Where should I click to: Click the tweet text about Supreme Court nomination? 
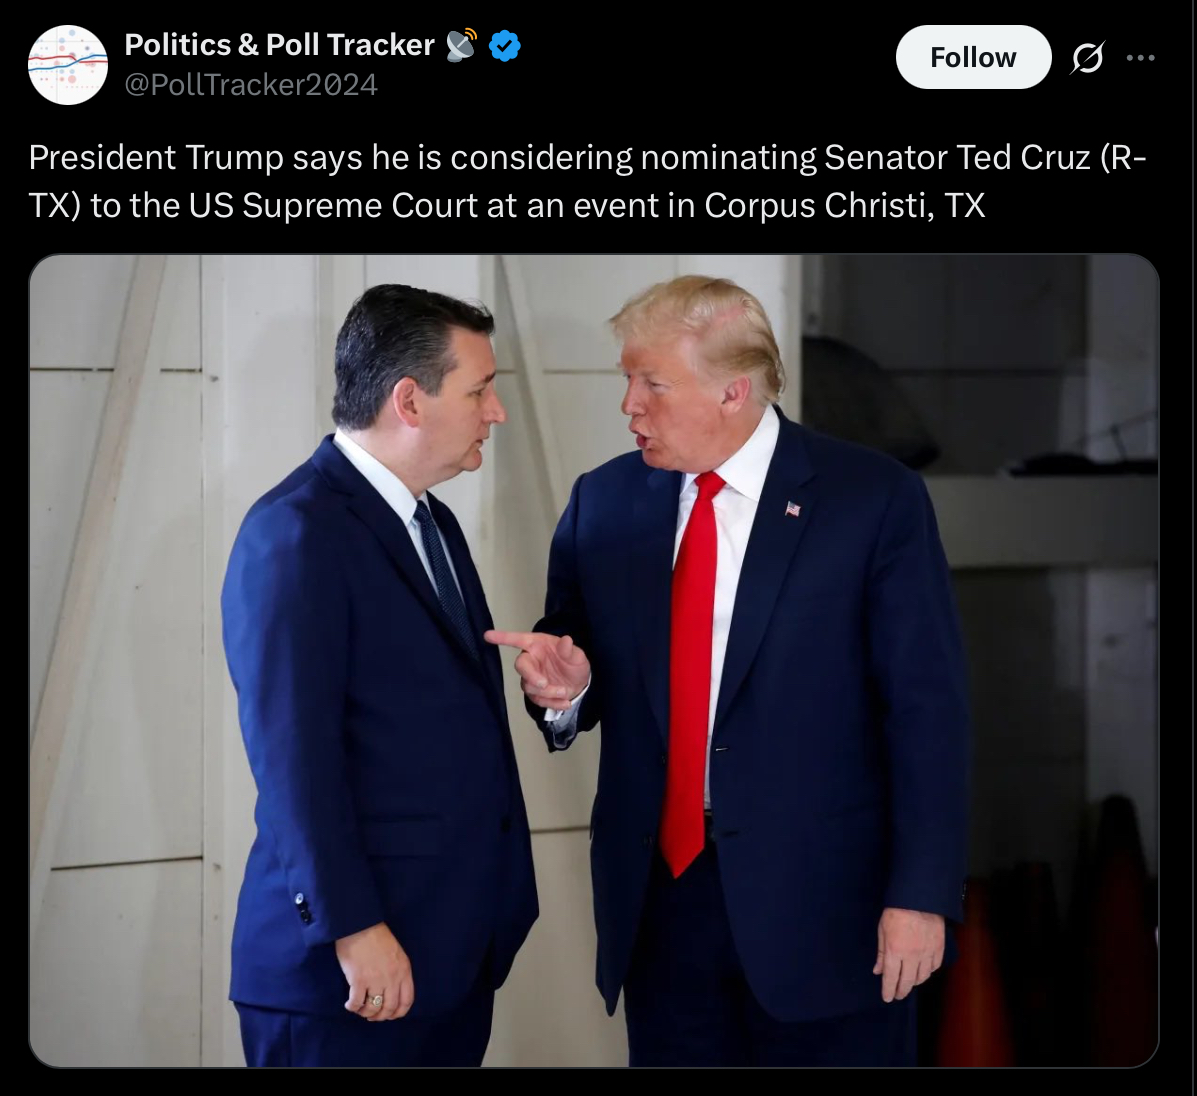click(x=587, y=181)
